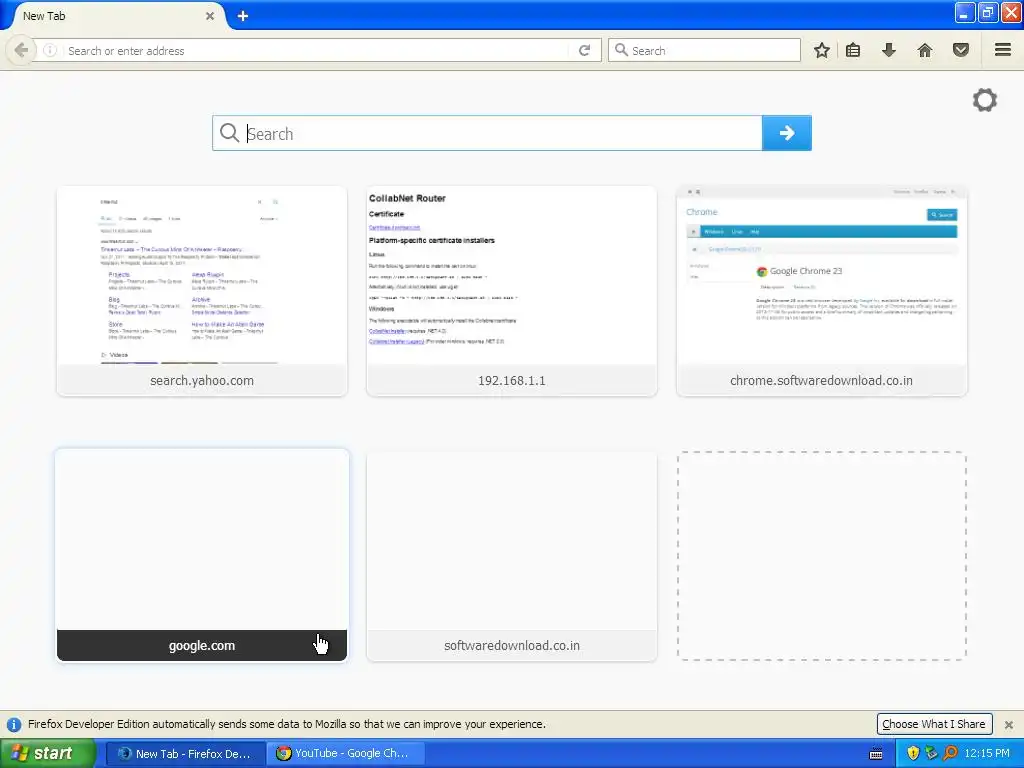Click the orange magnifier tray icon
The image size is (1024, 768).
tap(950, 754)
